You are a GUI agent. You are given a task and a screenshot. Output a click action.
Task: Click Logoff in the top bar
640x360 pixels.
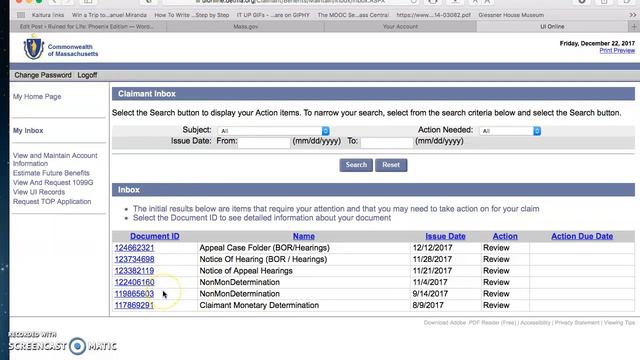[x=87, y=75]
